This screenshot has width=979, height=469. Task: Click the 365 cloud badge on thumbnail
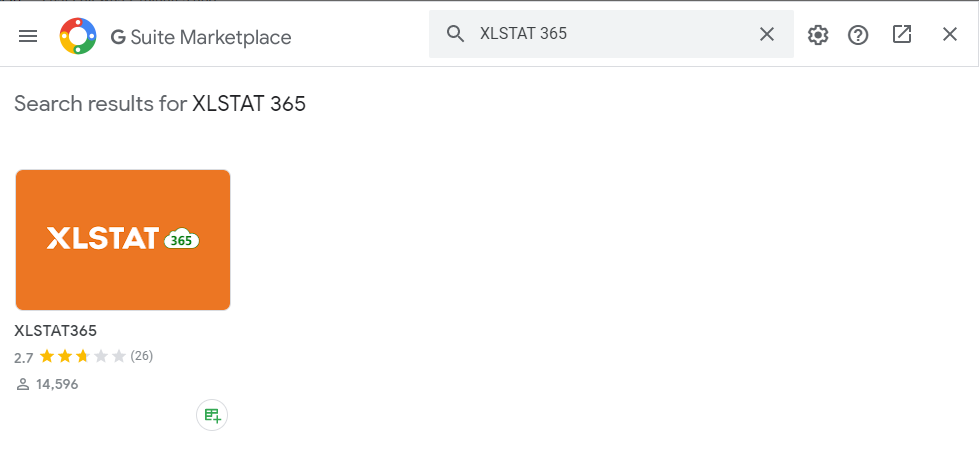click(181, 240)
